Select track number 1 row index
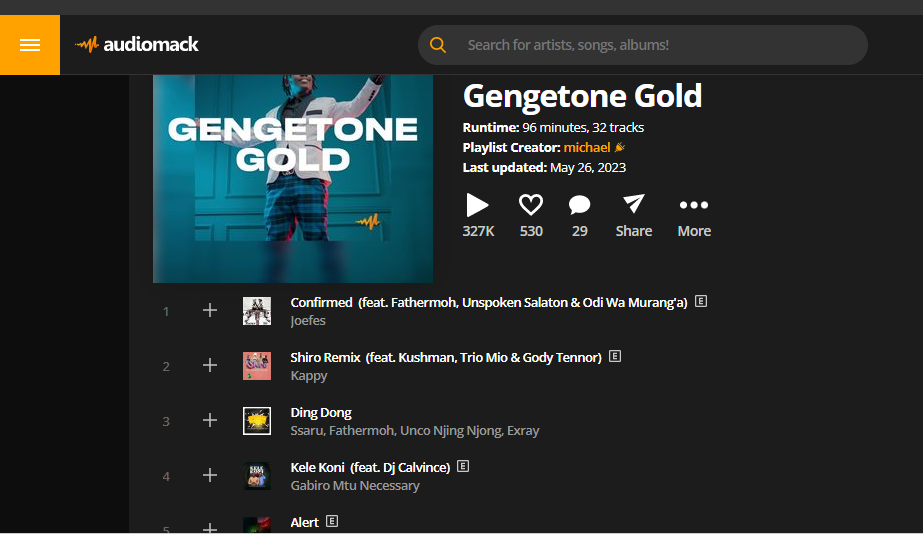 click(166, 311)
